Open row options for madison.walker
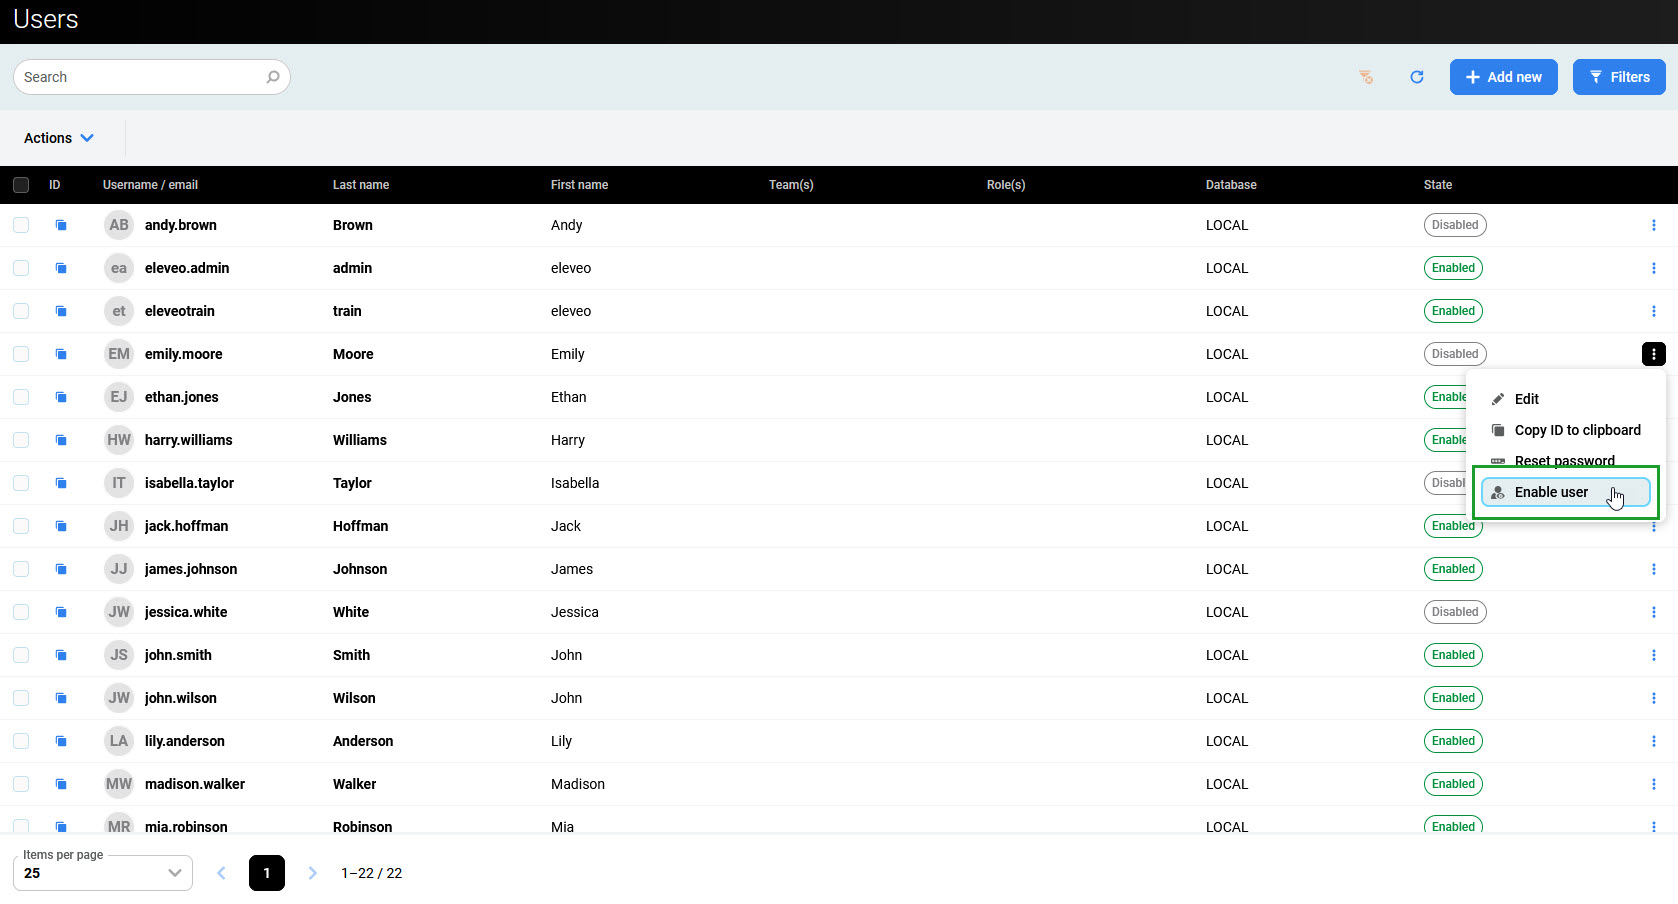Viewport: 1678px width, 904px height. pyautogui.click(x=1653, y=784)
